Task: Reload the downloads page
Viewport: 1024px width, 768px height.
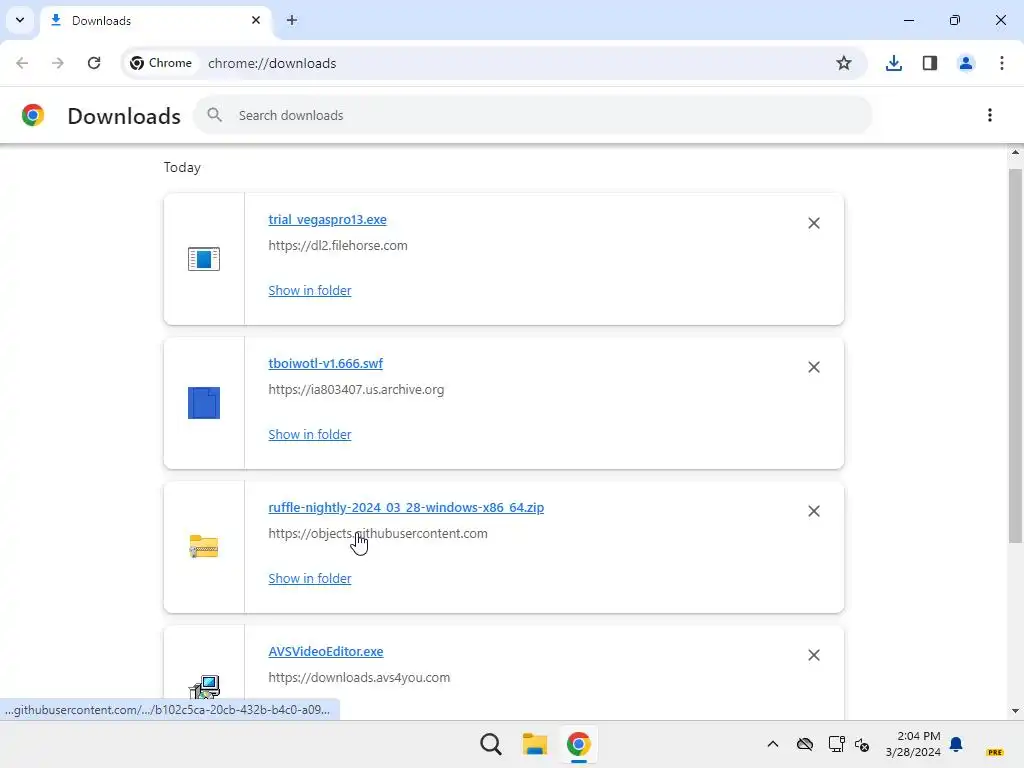Action: click(x=94, y=63)
